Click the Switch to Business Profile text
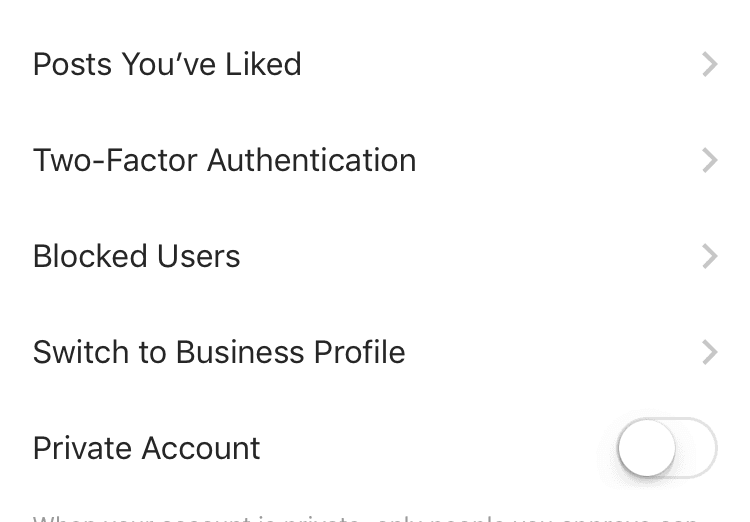Screen dimensions: 750x522 click(x=219, y=353)
